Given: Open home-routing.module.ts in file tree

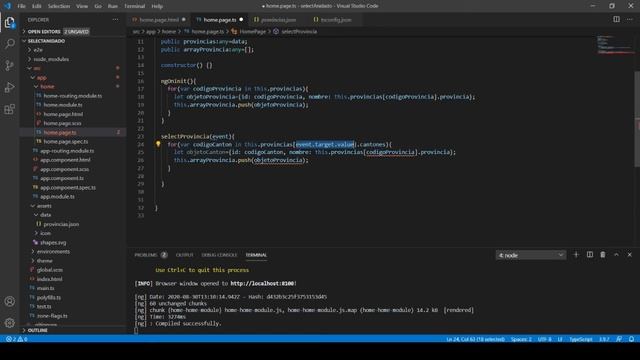Looking at the screenshot, I should (x=73, y=96).
